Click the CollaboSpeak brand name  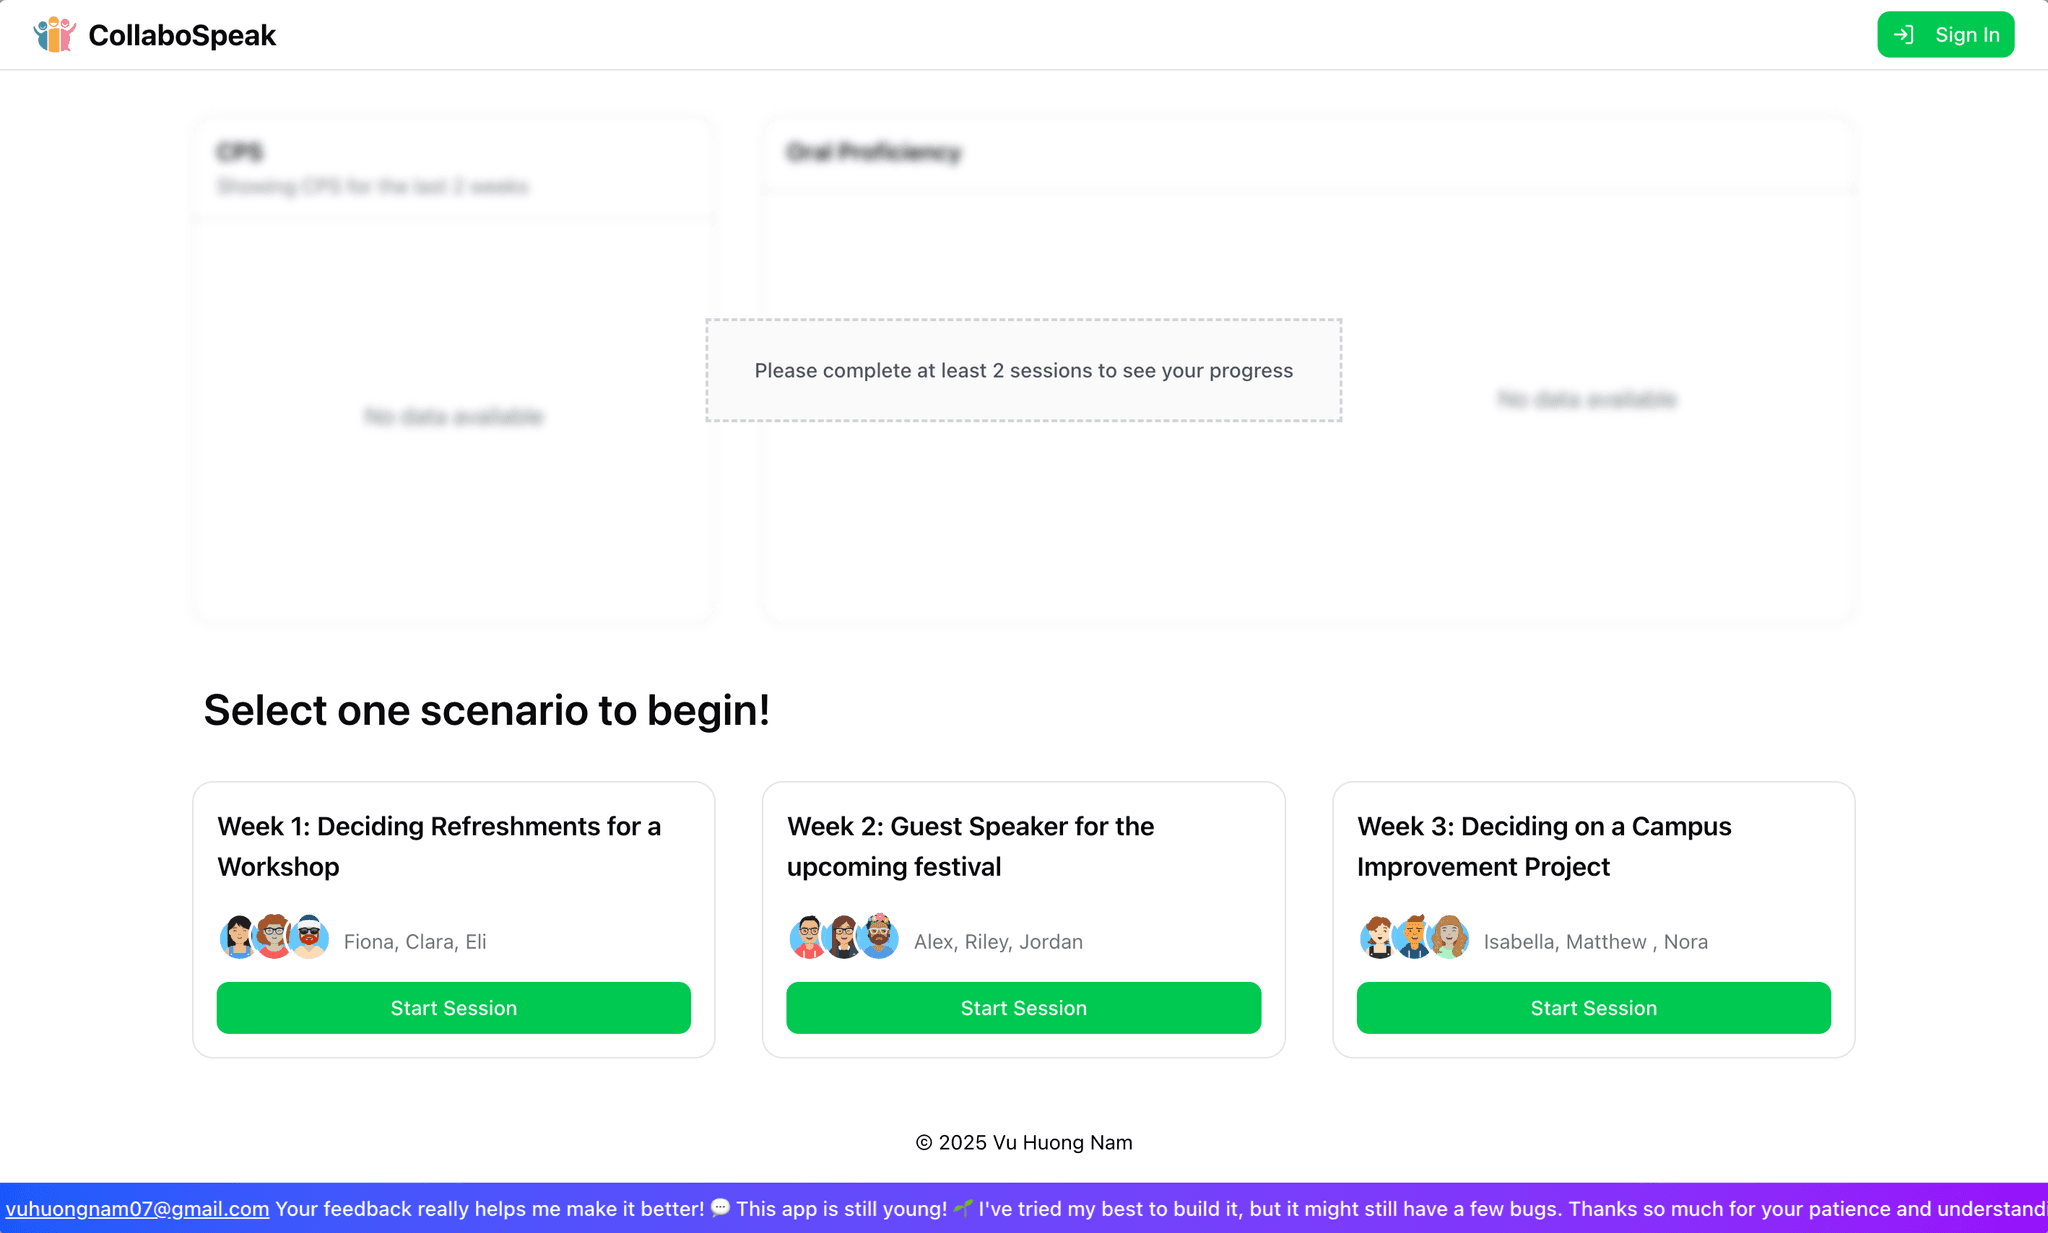182,35
